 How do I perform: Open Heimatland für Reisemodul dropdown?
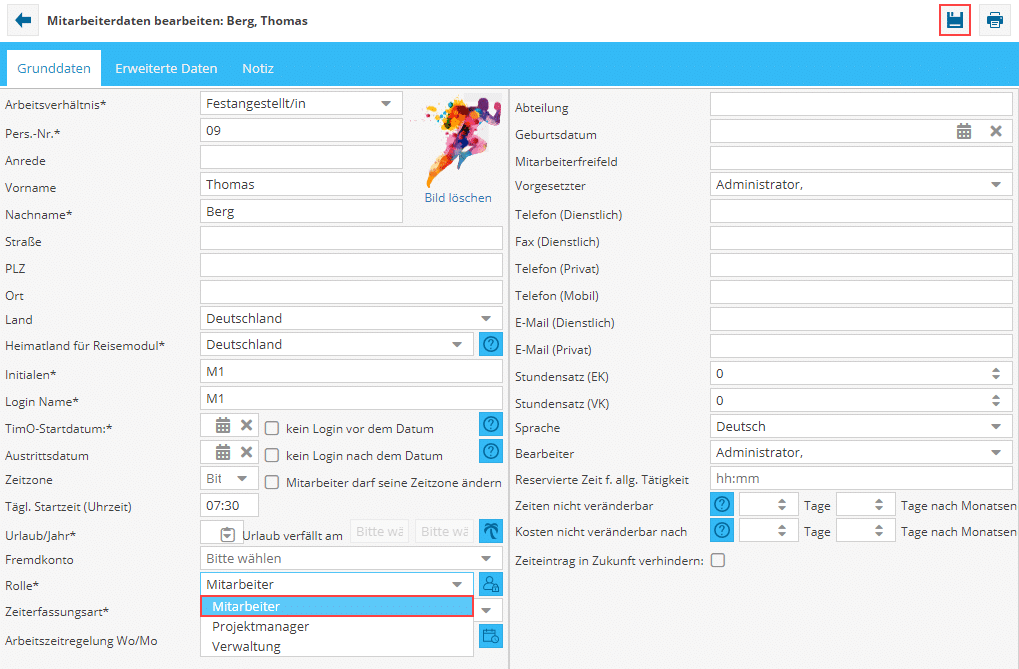pyautogui.click(x=458, y=345)
